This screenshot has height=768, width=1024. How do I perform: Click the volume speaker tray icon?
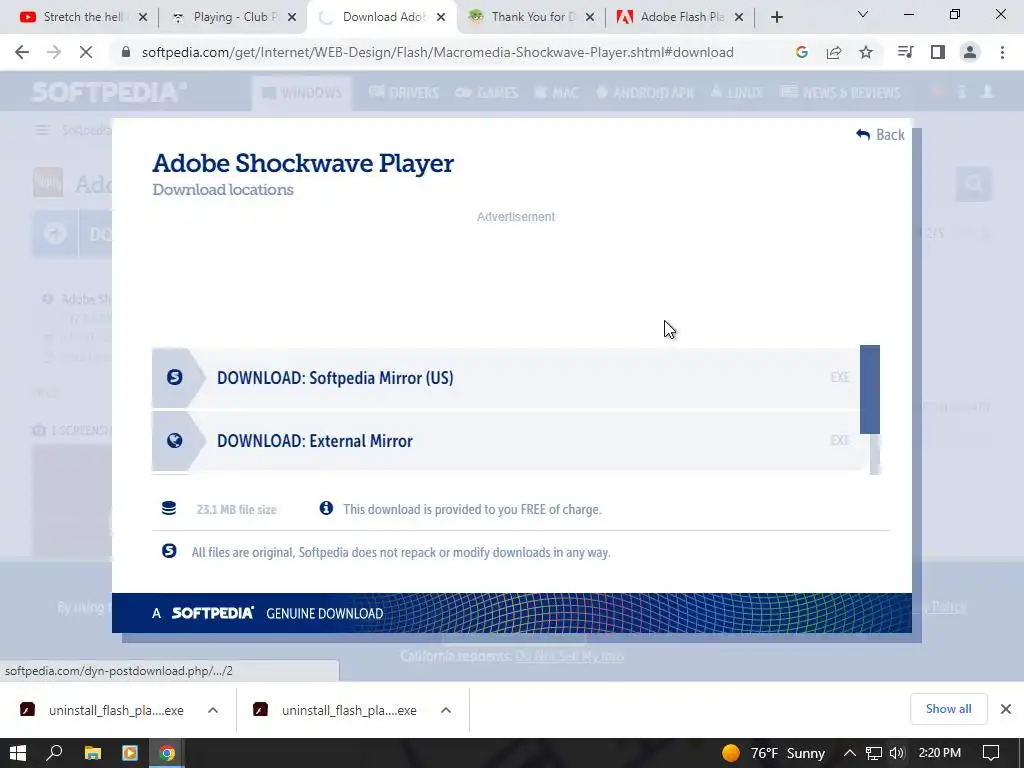click(897, 753)
